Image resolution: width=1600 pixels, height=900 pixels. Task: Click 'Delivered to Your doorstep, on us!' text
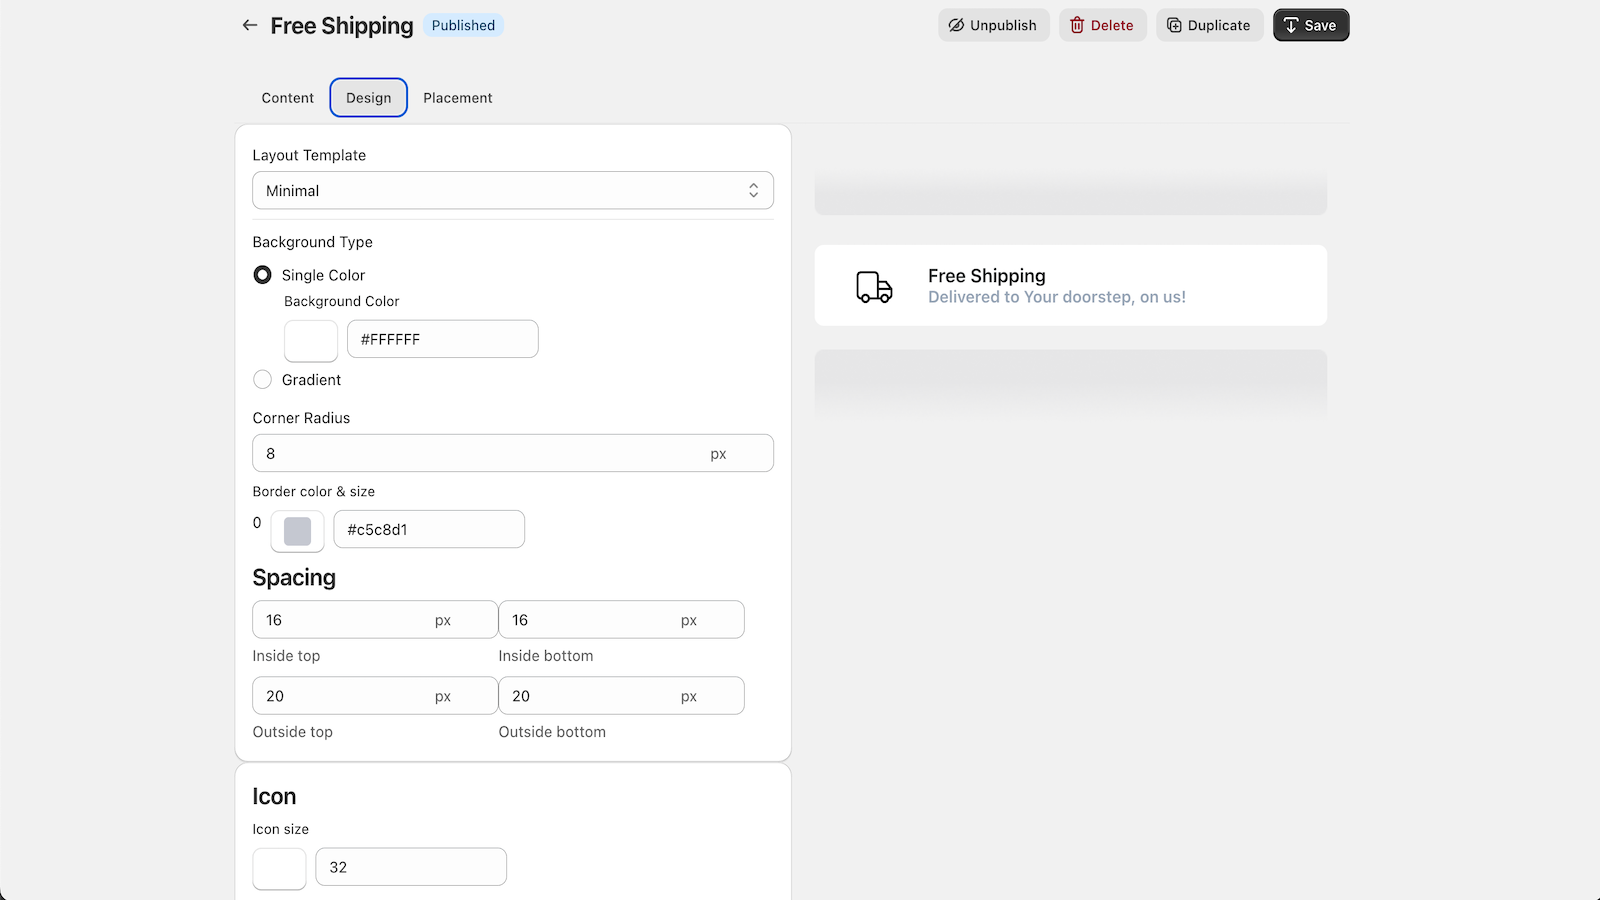1057,297
